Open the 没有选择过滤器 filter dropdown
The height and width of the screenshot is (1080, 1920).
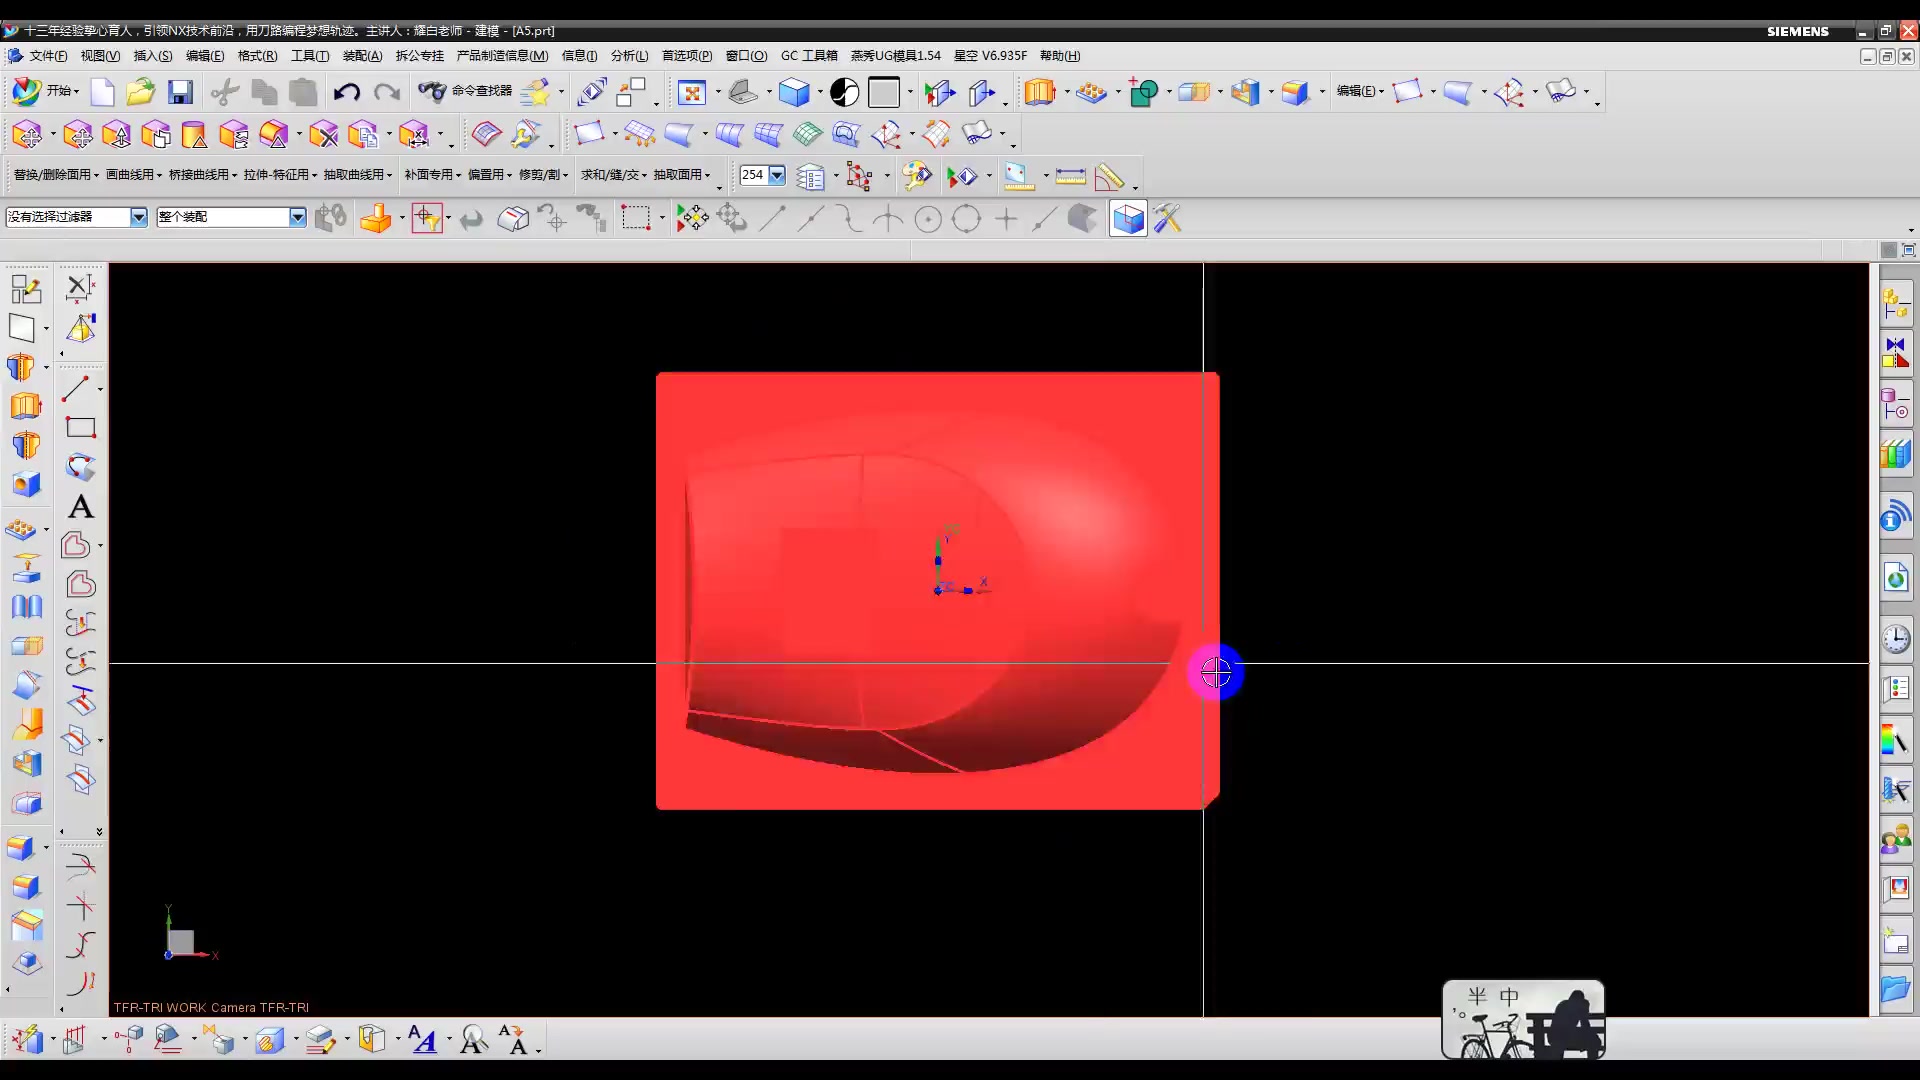[138, 217]
